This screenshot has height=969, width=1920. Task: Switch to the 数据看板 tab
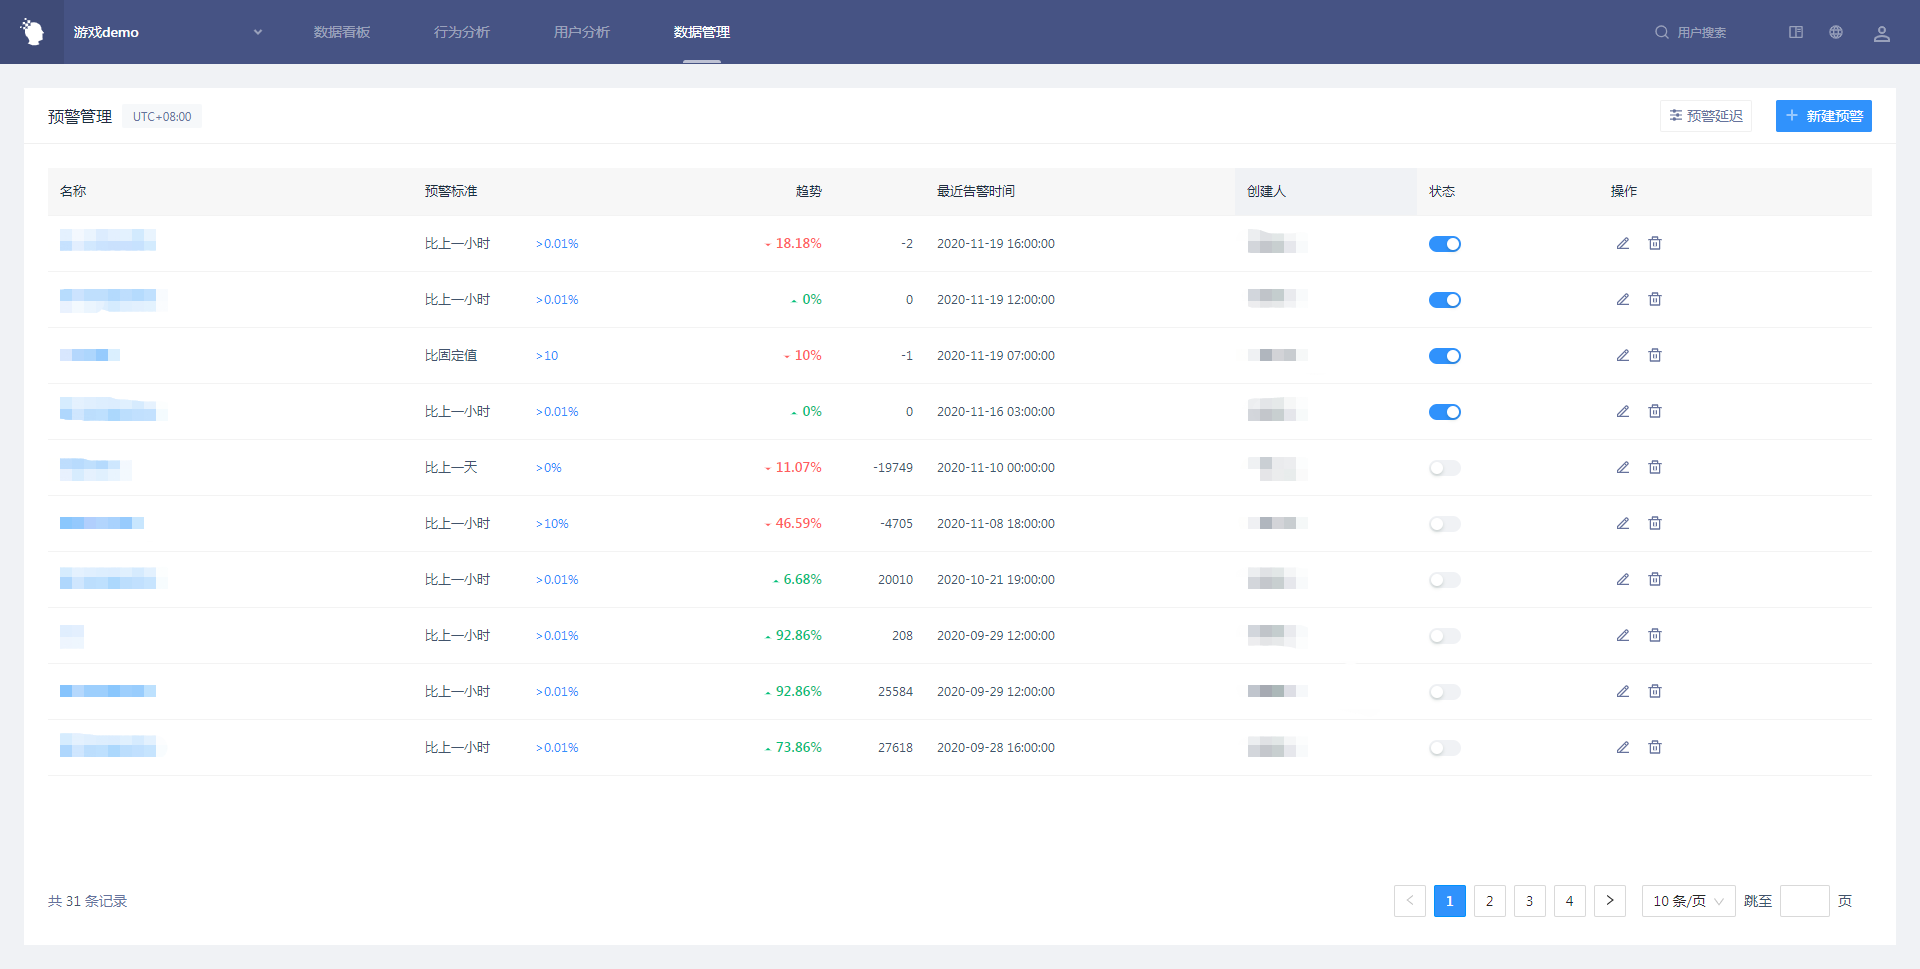click(342, 32)
